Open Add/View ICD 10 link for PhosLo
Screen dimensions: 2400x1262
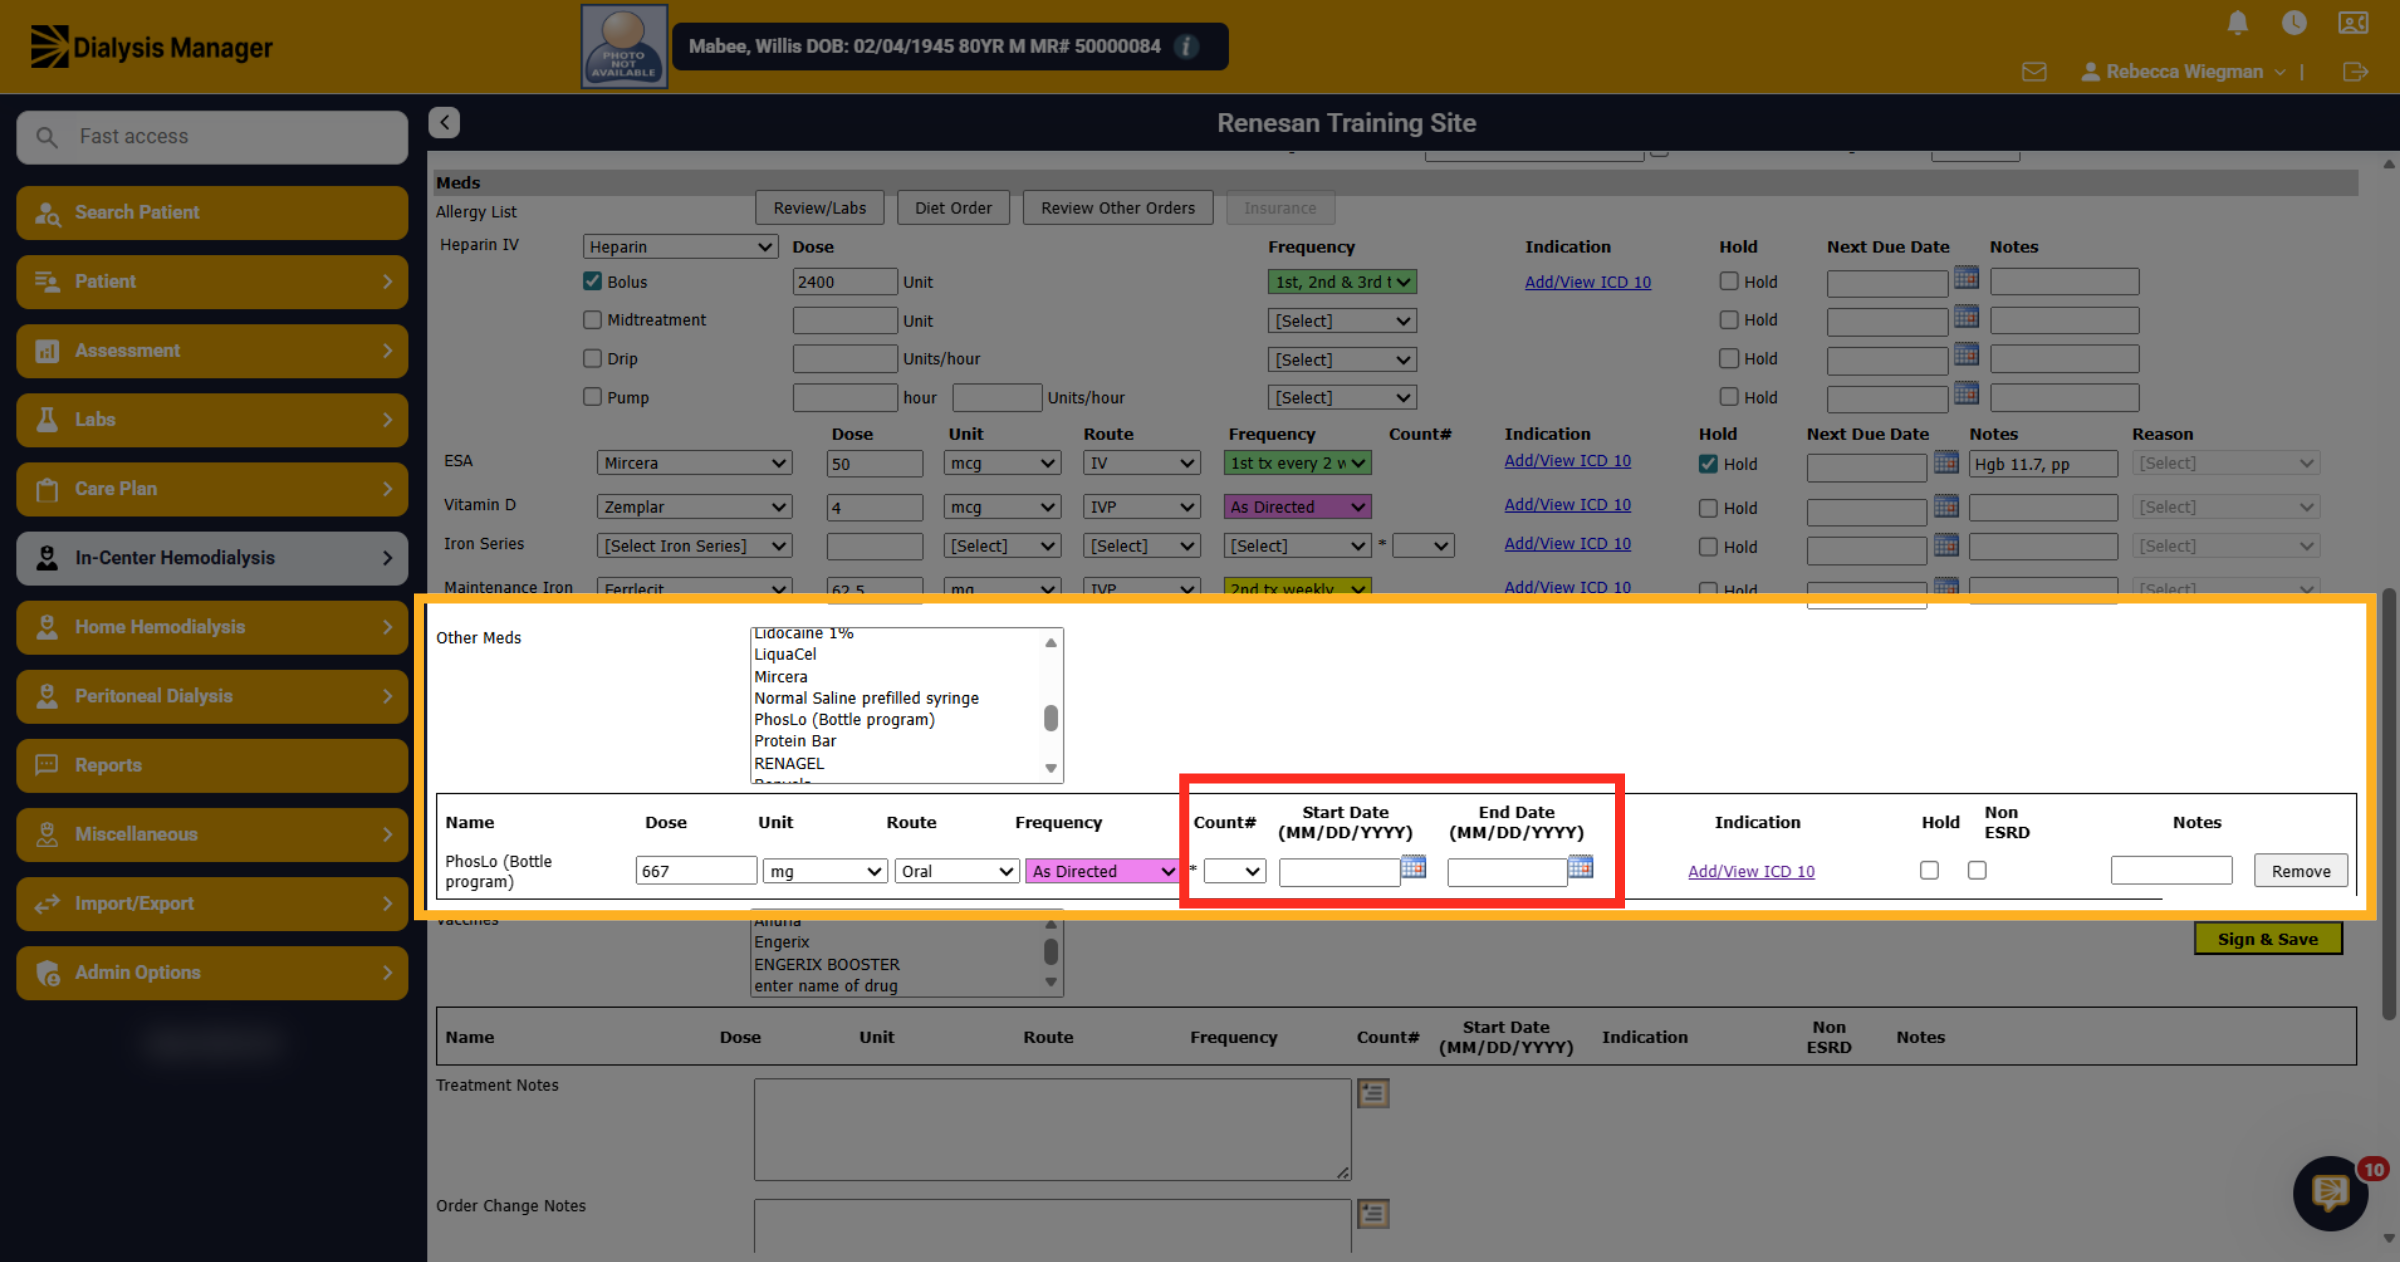click(x=1751, y=871)
